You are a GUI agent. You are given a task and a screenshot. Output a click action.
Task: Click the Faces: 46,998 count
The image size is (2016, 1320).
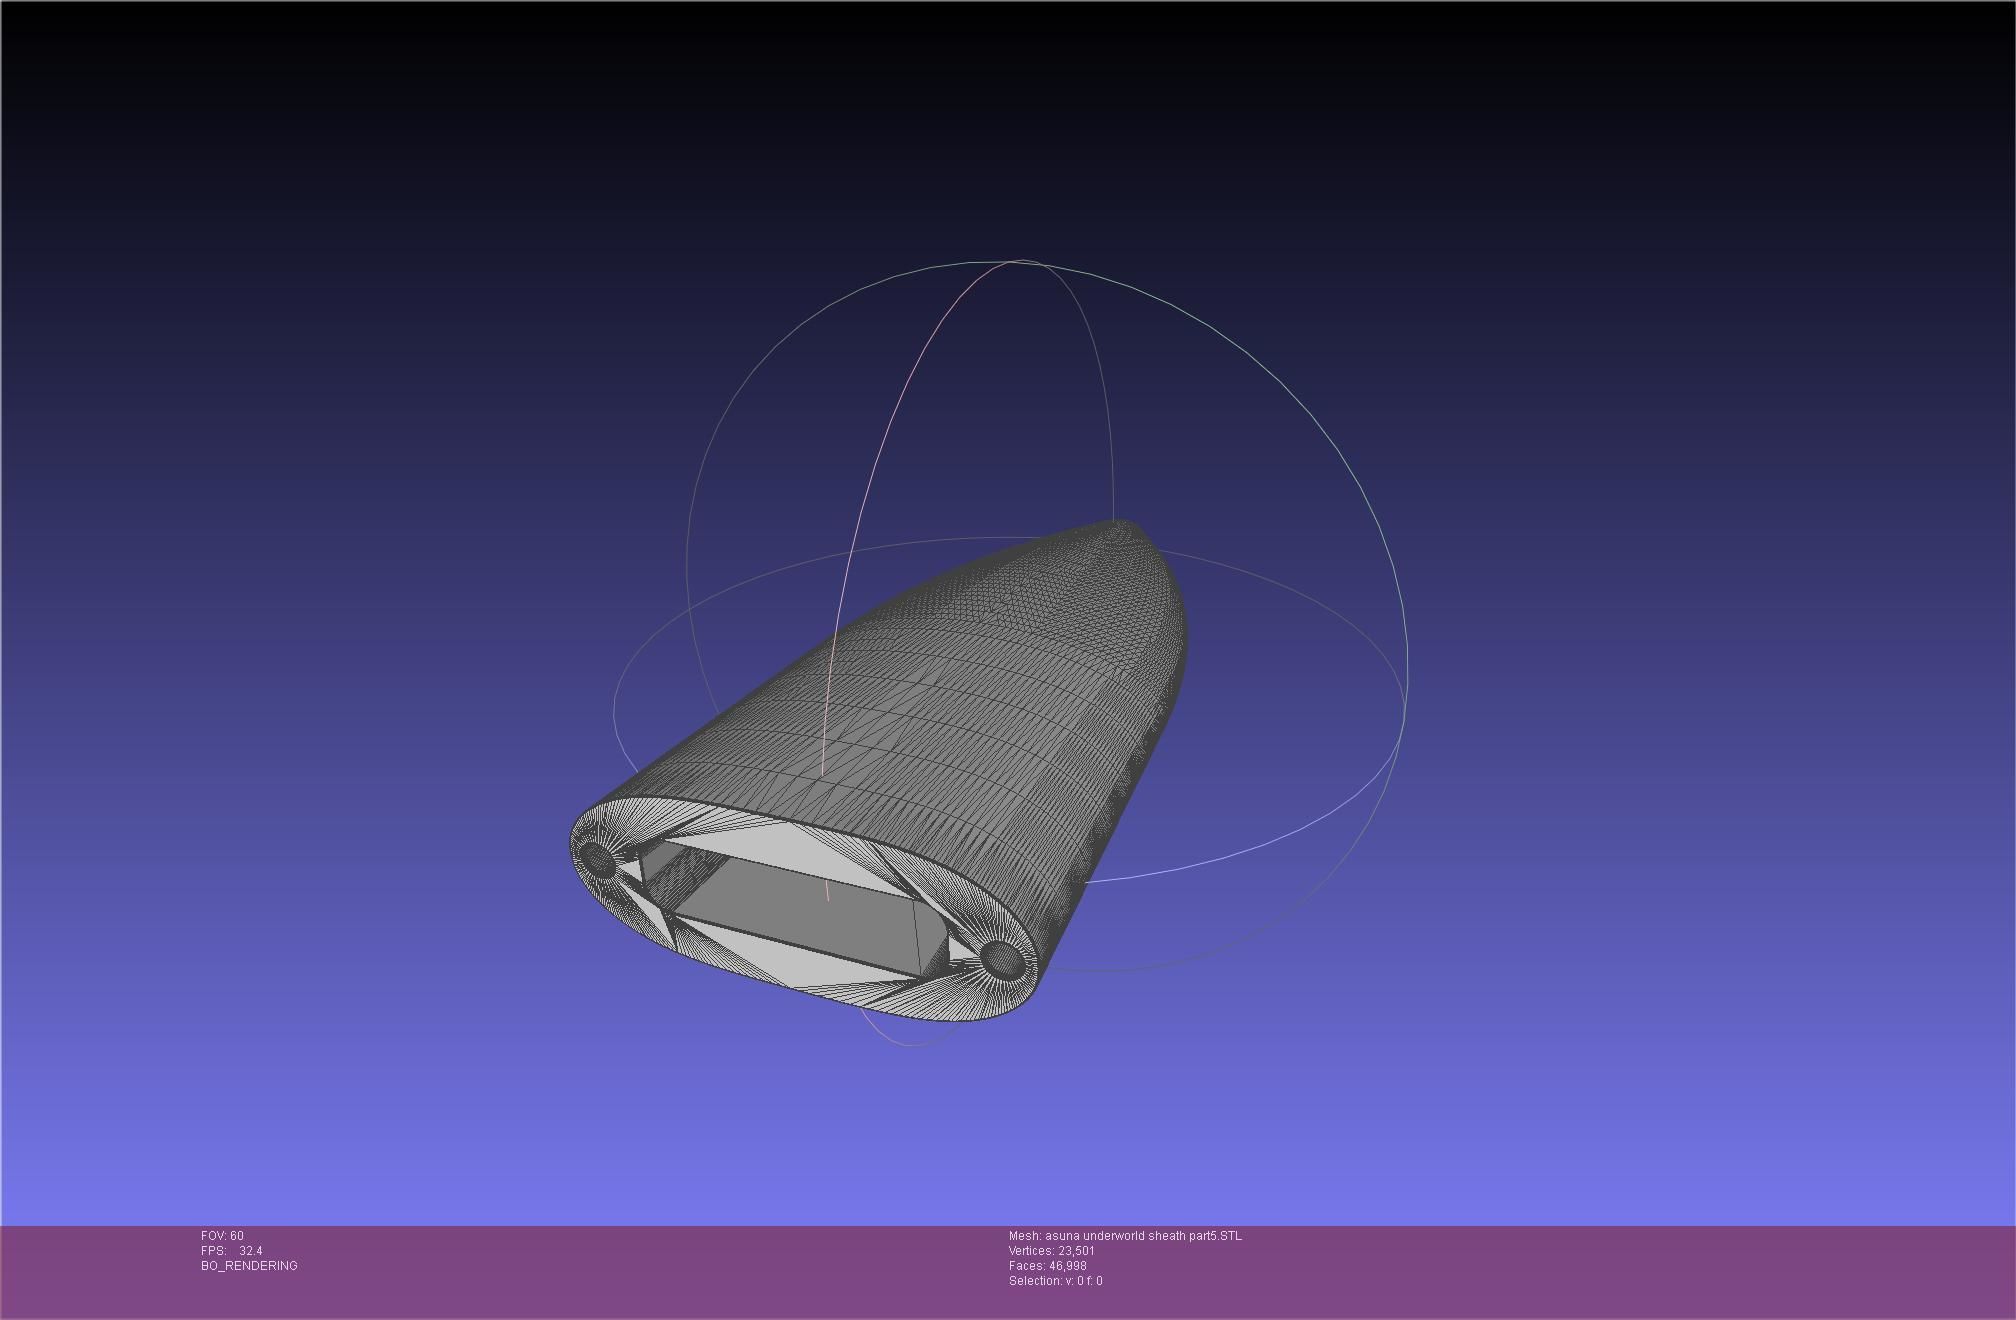tap(1047, 1266)
